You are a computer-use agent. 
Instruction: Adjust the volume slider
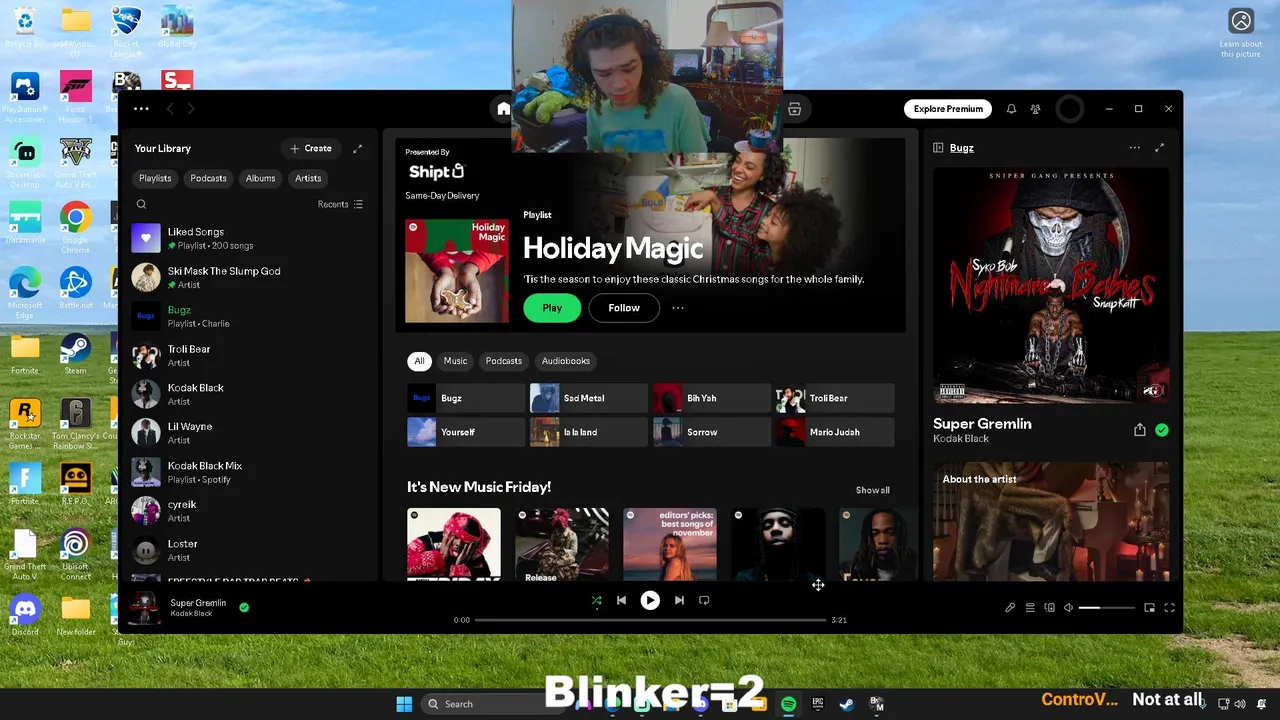click(x=1107, y=608)
